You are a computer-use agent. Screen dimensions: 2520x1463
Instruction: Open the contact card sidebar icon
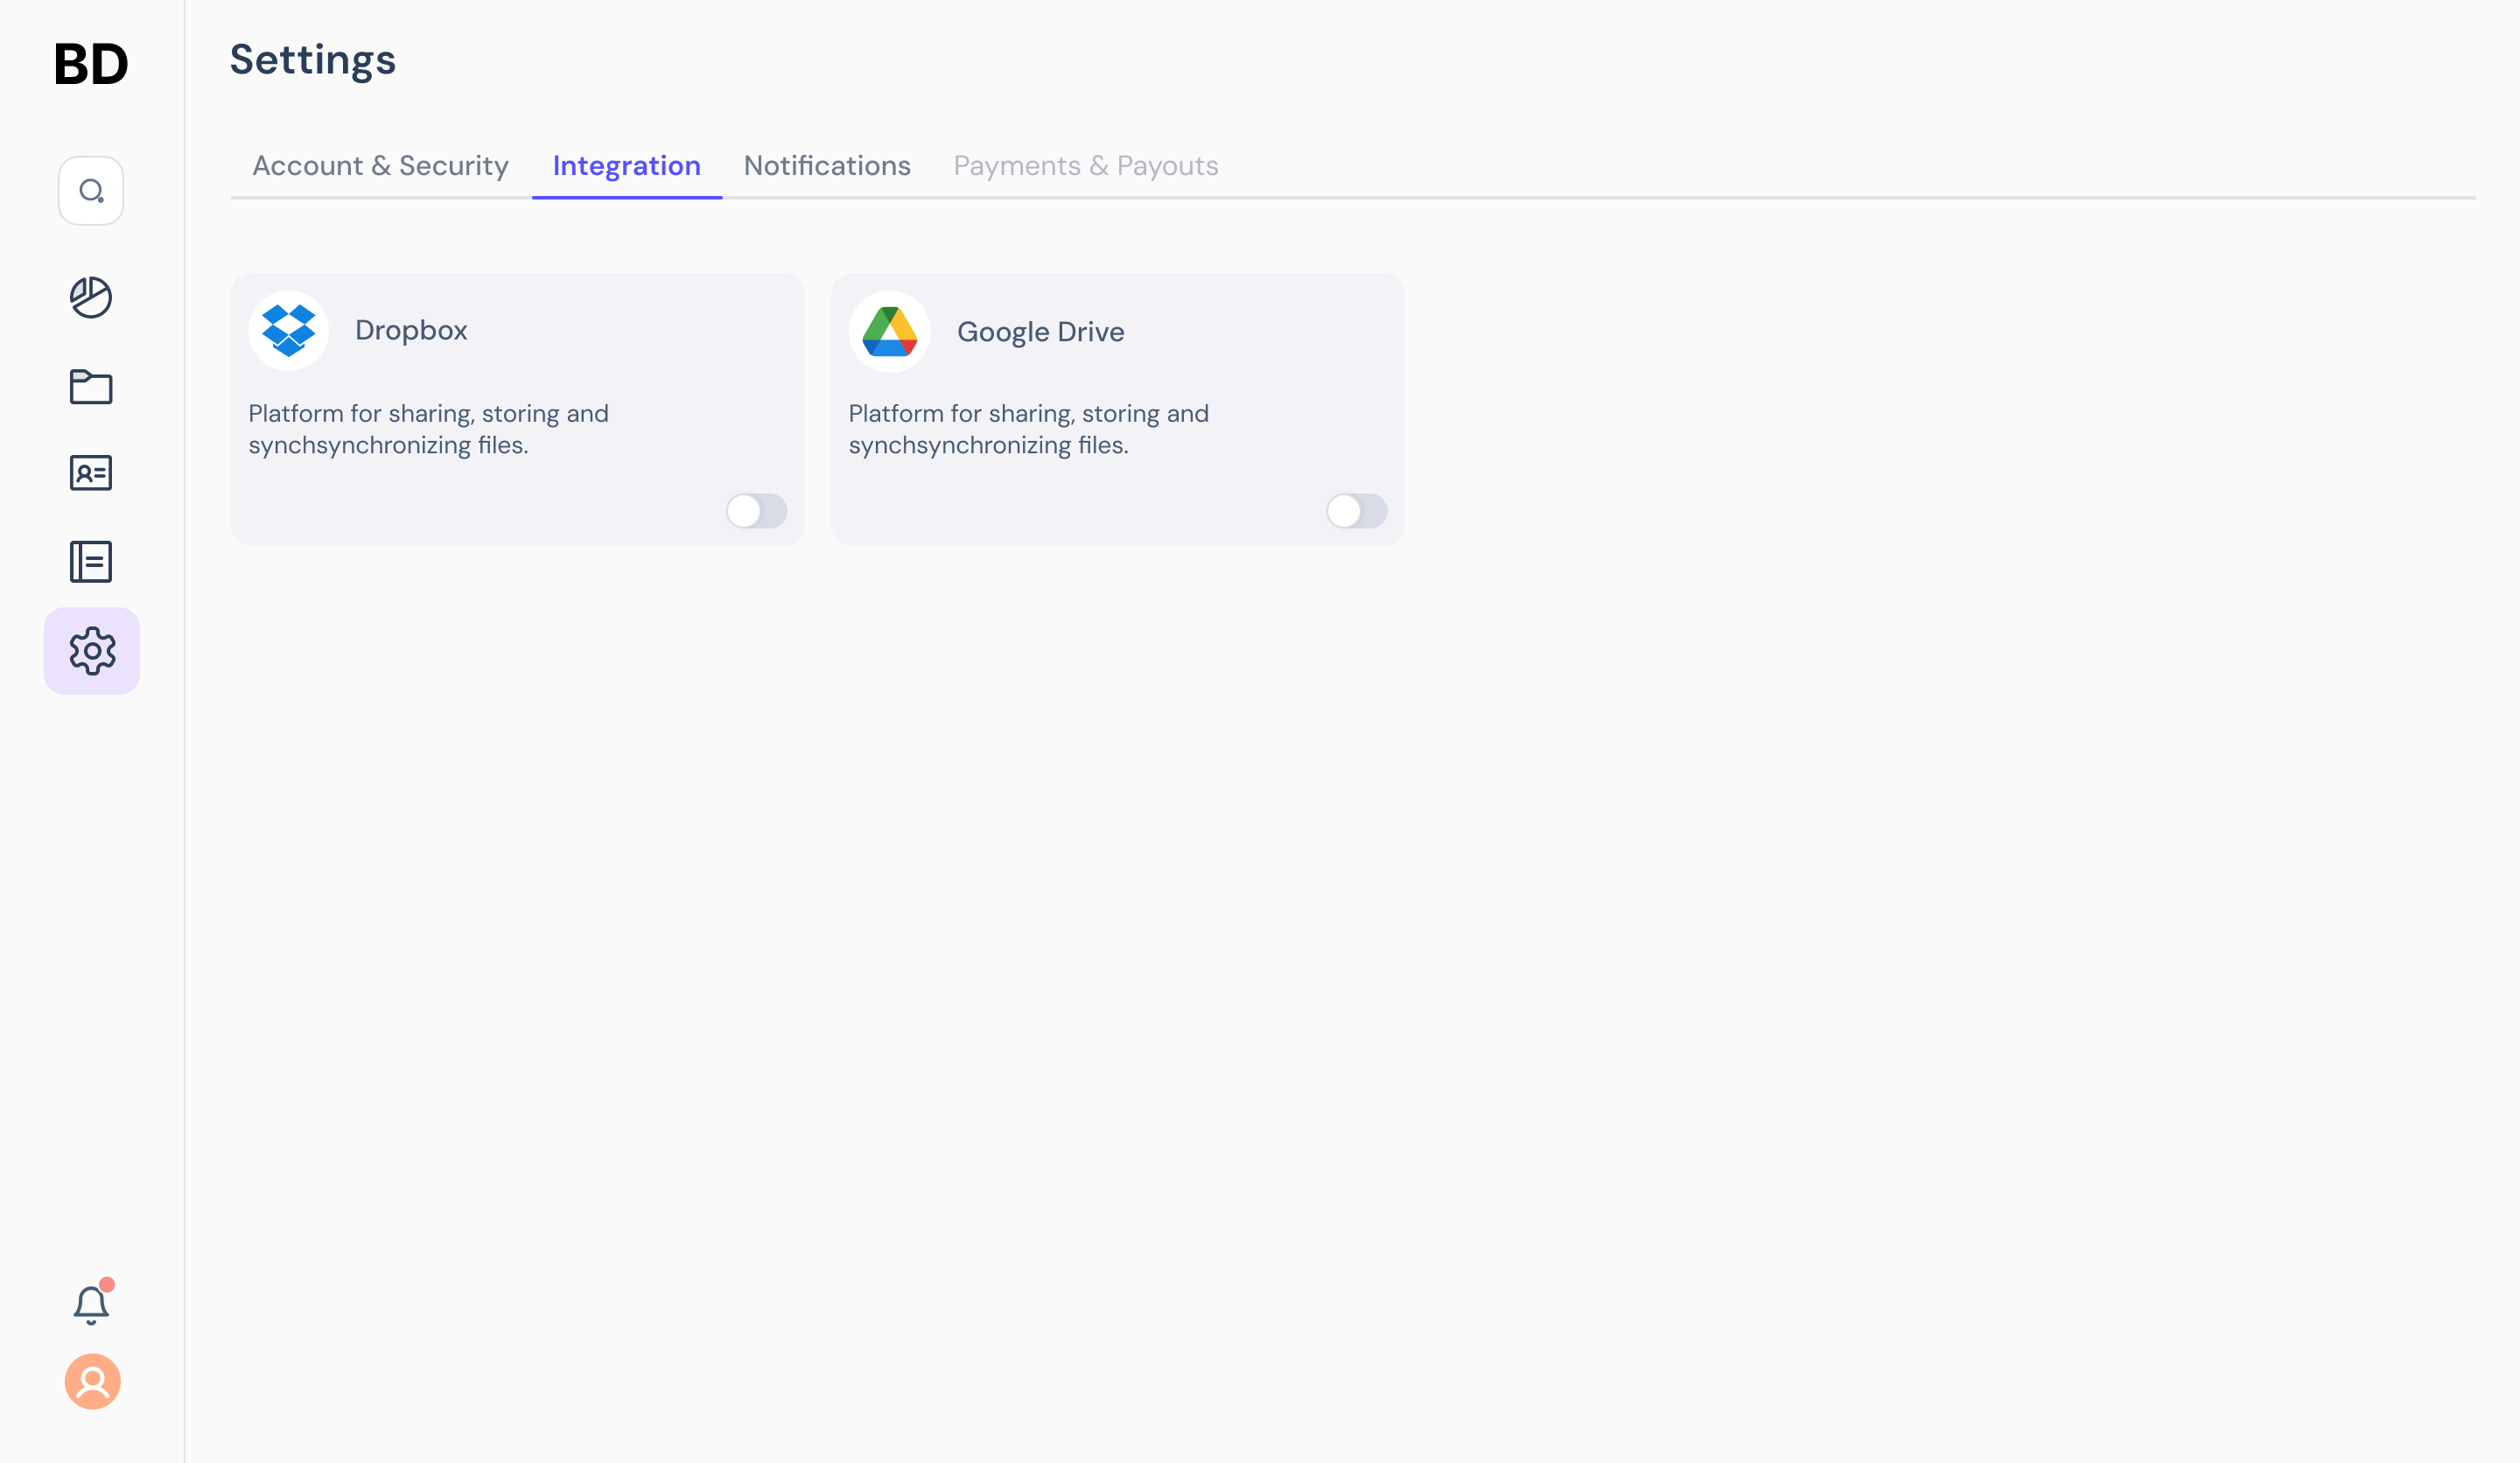pos(91,473)
